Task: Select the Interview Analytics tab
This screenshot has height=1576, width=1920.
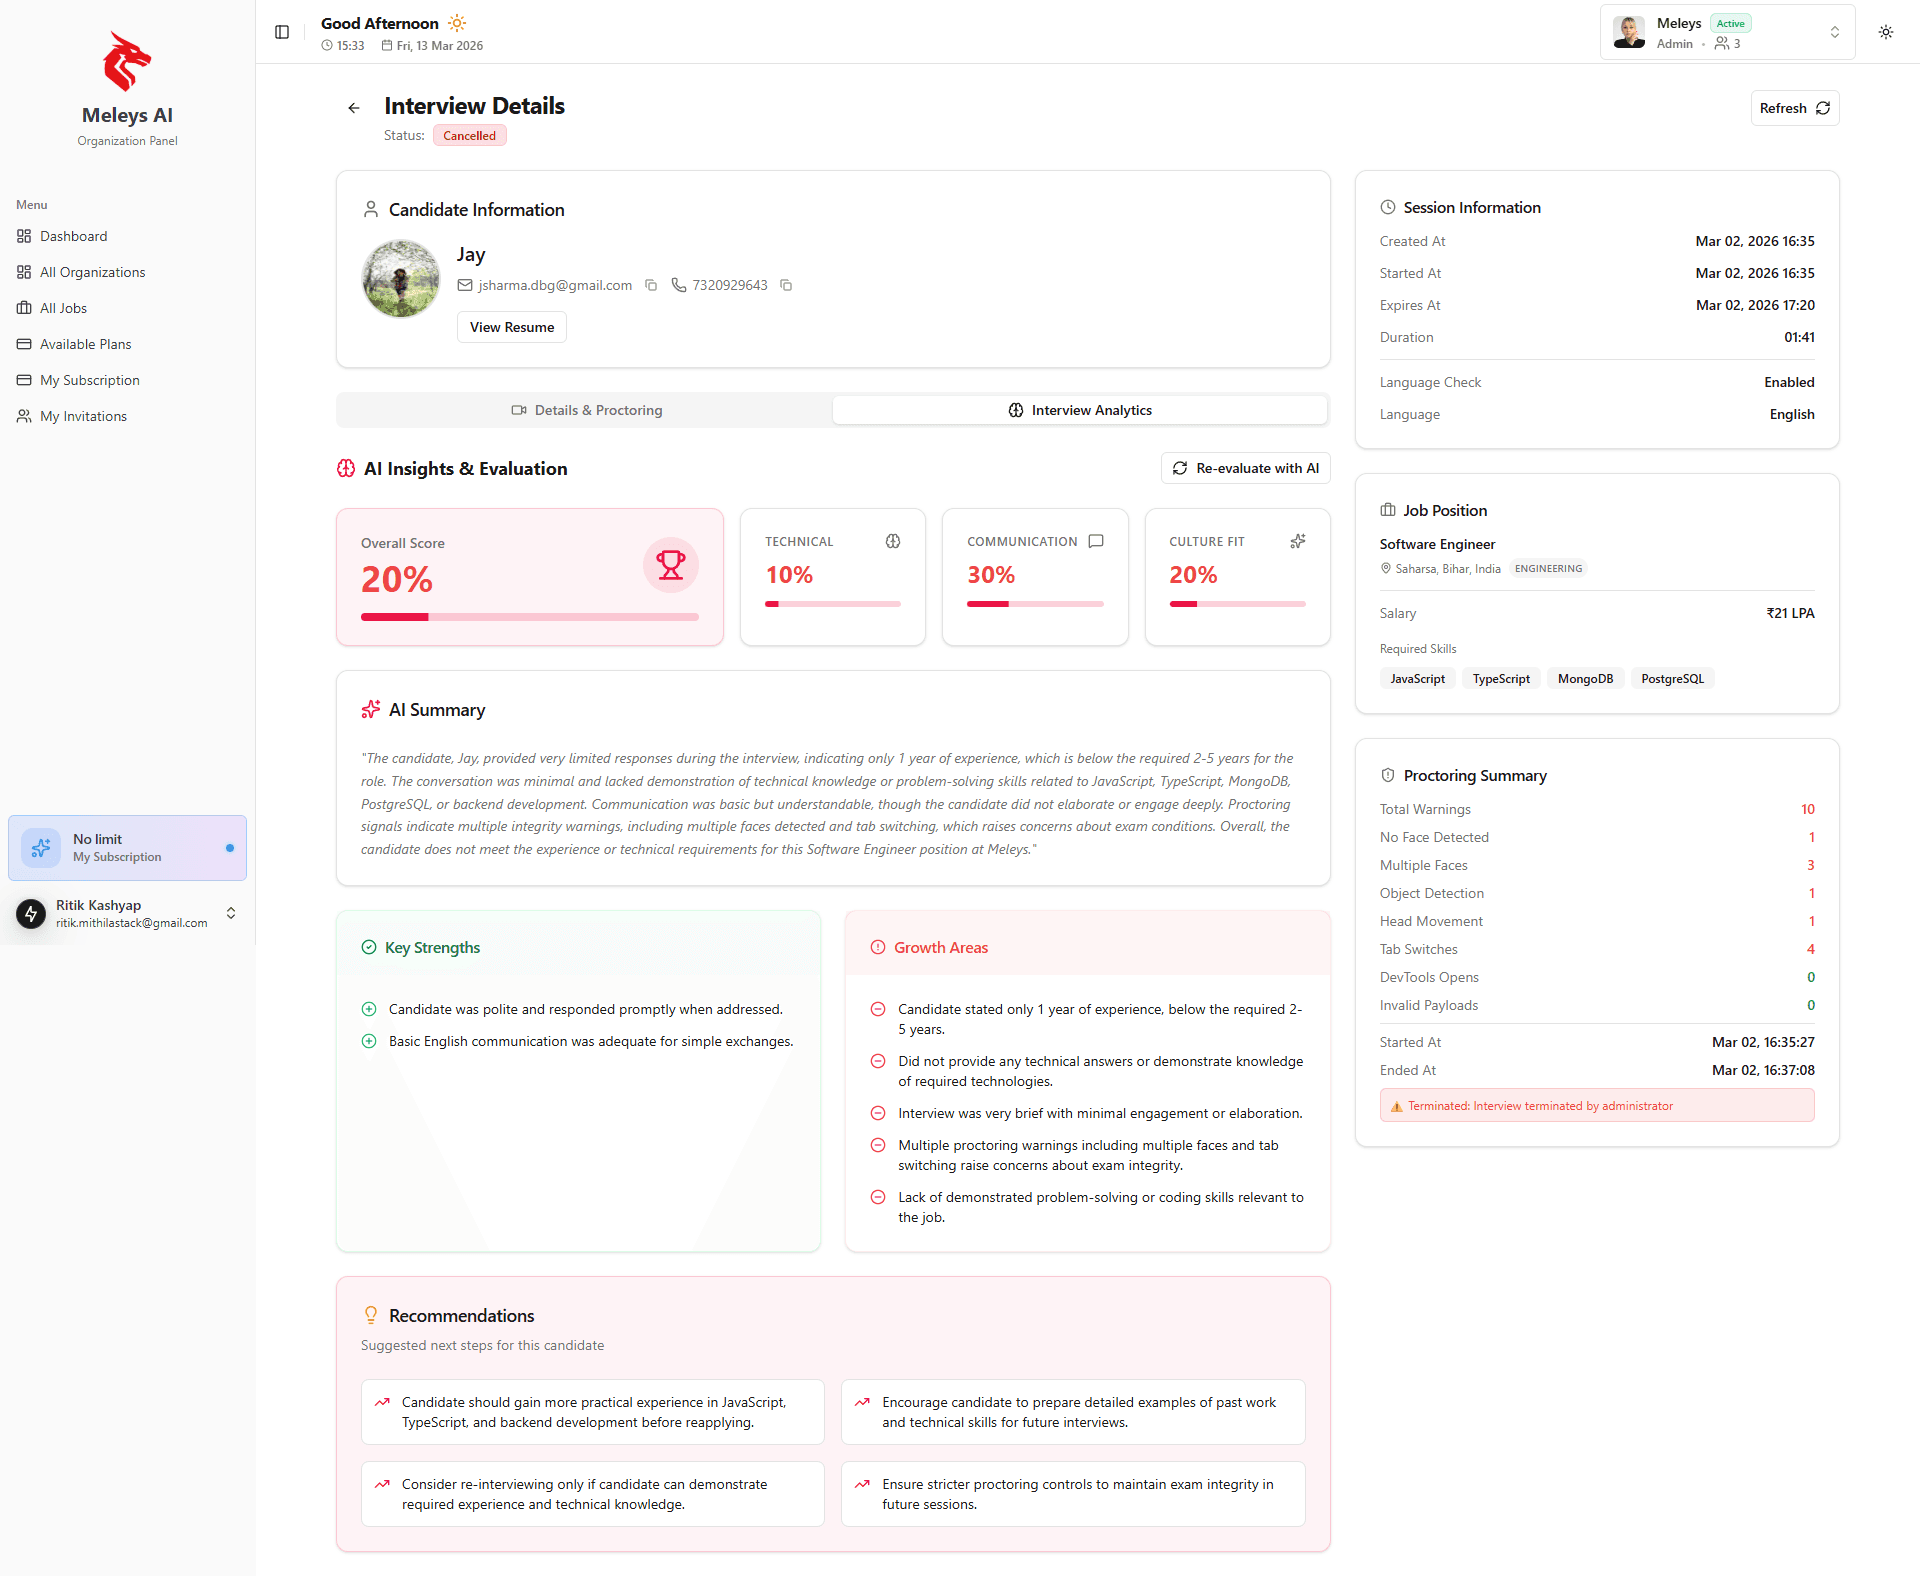Action: point(1080,410)
